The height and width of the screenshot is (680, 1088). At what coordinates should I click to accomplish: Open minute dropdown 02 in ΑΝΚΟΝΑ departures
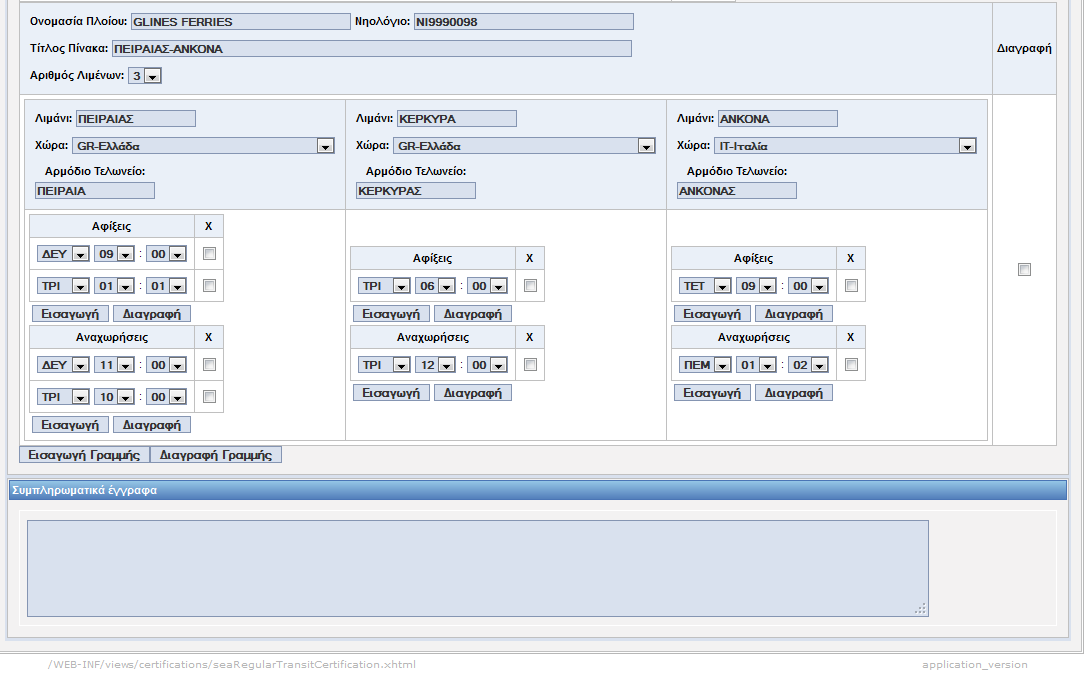(x=808, y=365)
